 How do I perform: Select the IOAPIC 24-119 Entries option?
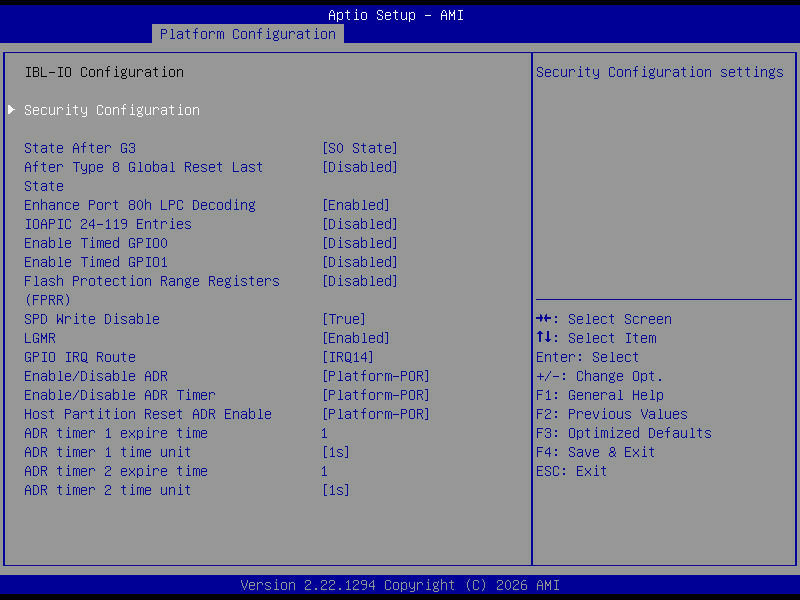pos(108,224)
